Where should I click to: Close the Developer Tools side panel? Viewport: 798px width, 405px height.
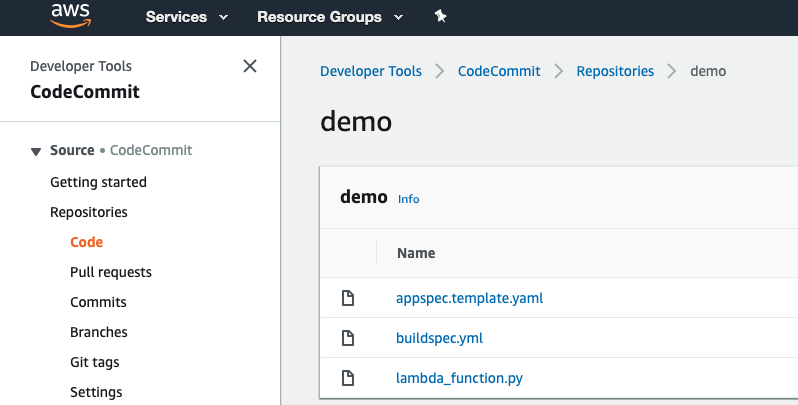tap(250, 66)
